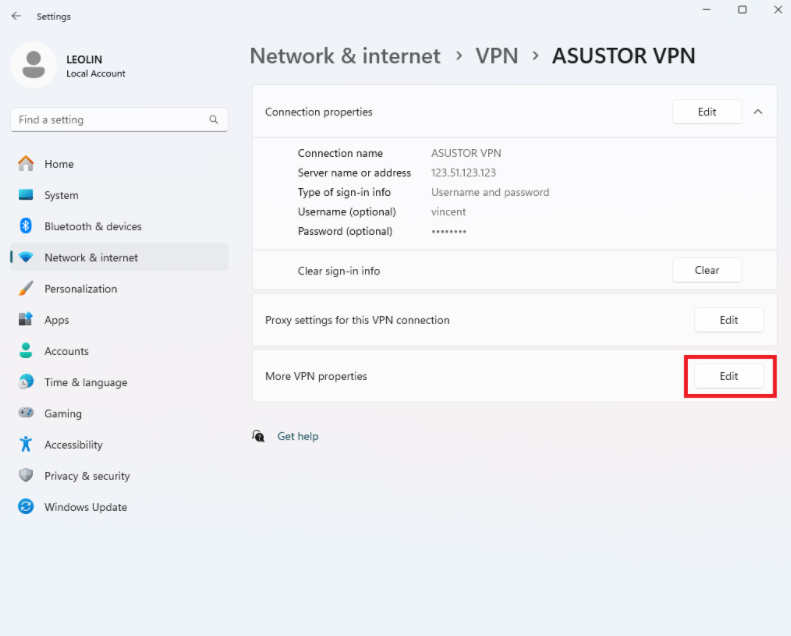The image size is (791, 636).
Task: Open the Get help link
Action: point(298,436)
